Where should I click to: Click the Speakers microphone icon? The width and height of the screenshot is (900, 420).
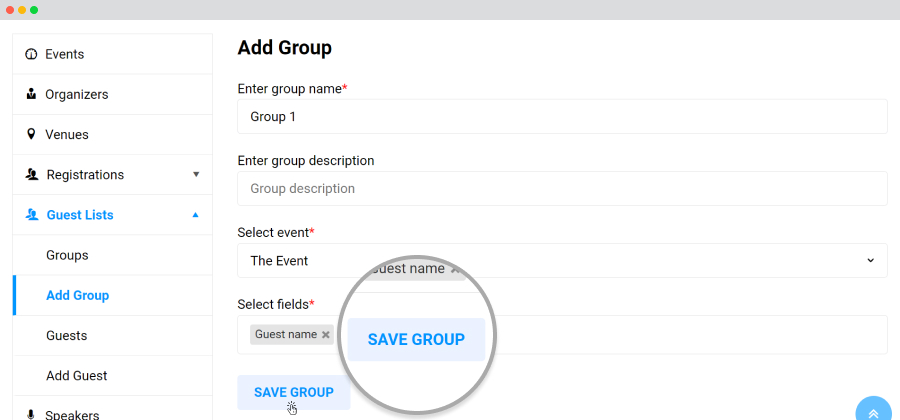31,414
